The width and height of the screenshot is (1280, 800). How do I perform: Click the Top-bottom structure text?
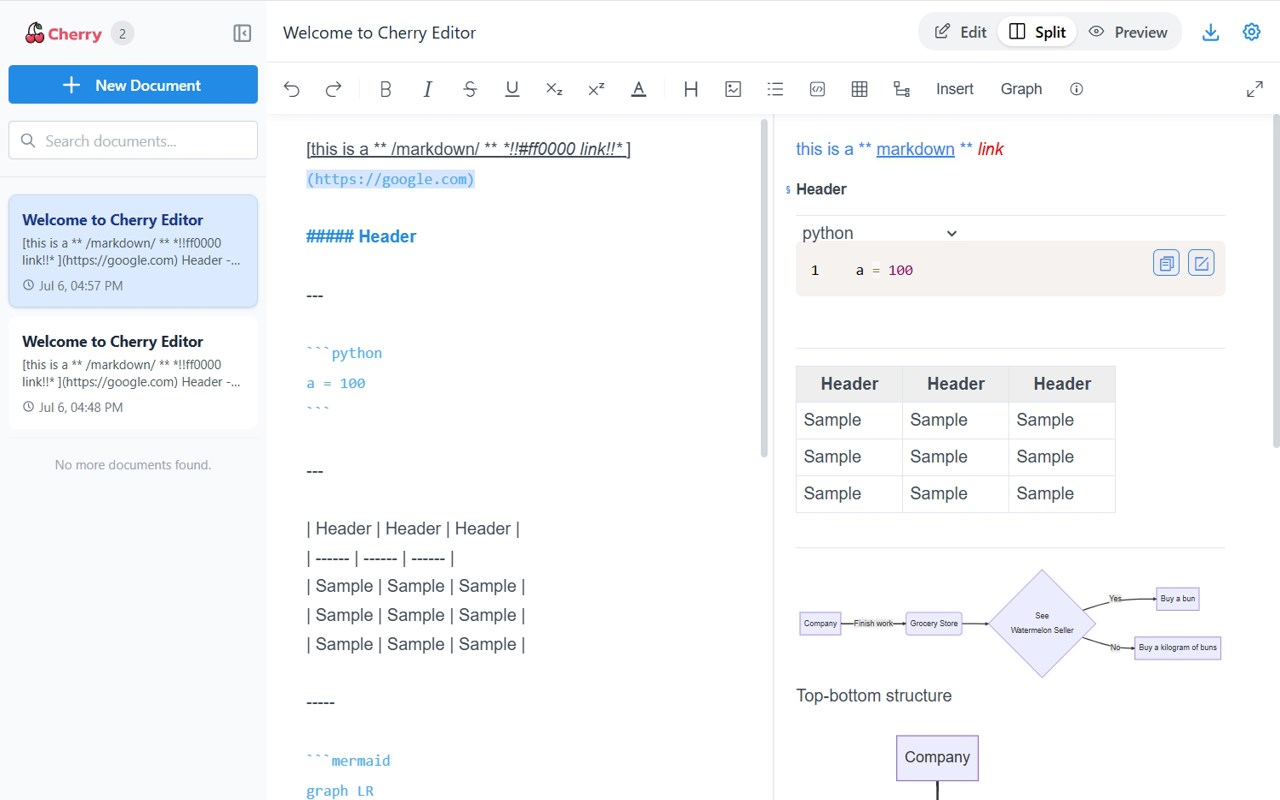[x=874, y=696]
